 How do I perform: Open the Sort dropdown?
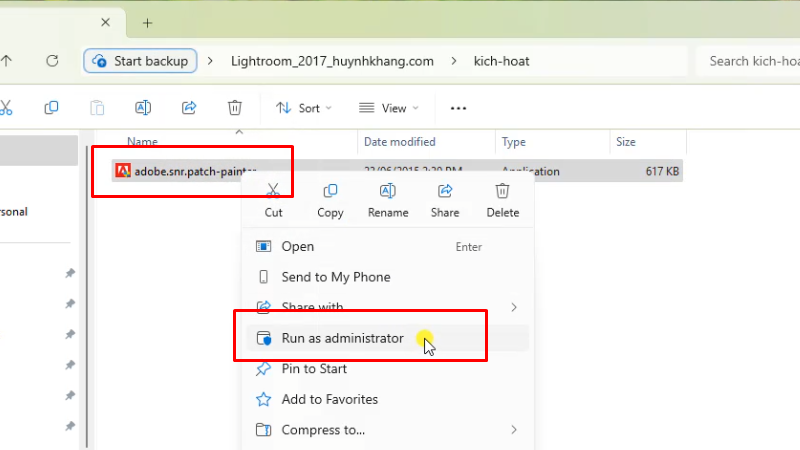coord(304,108)
